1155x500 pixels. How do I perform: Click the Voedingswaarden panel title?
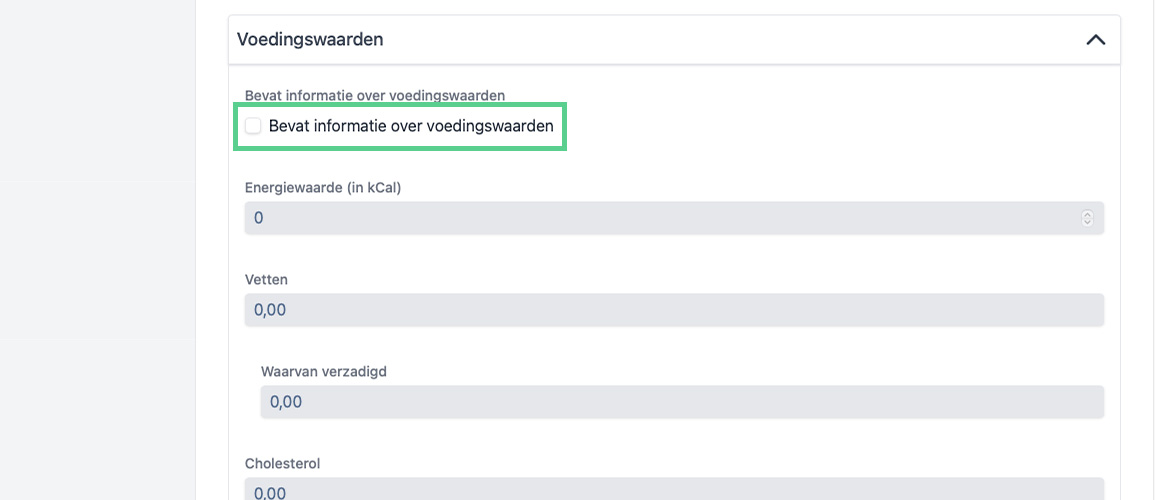tap(310, 40)
